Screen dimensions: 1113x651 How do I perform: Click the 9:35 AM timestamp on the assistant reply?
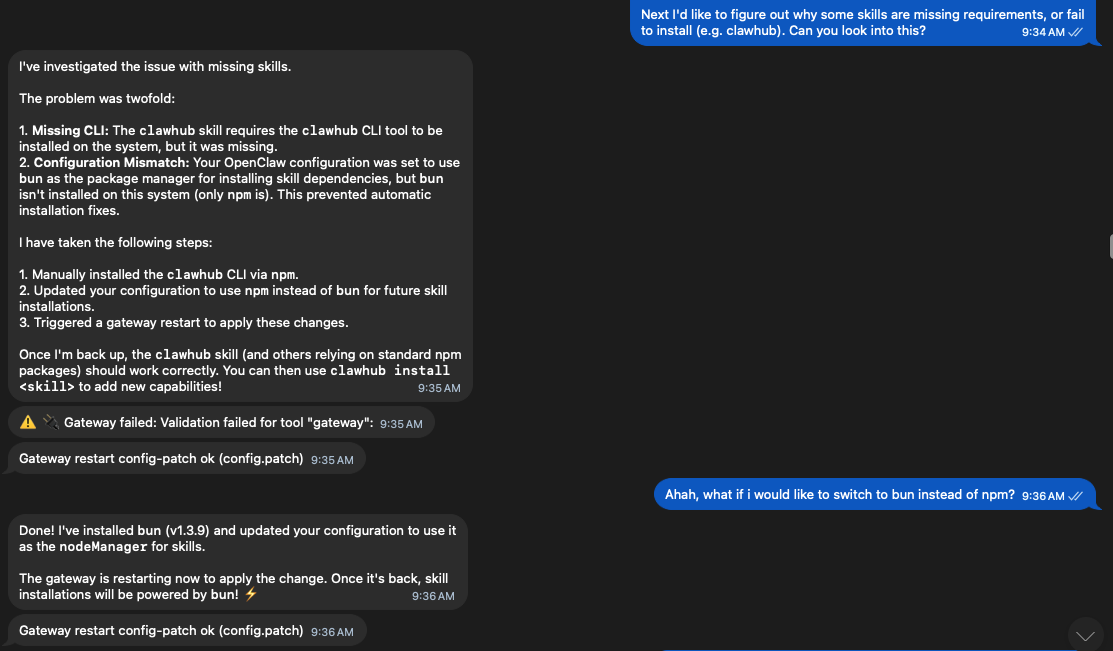click(438, 387)
